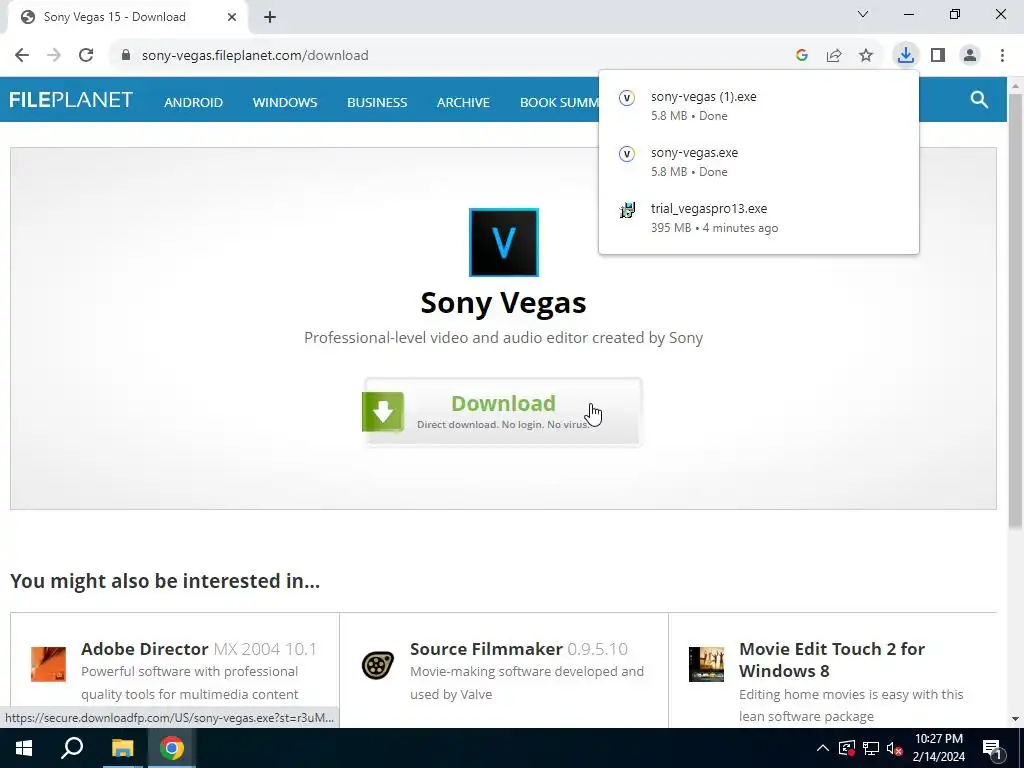Open the Adobe Director MX 2004 link
Viewport: 1024px width, 768px height.
click(199, 649)
